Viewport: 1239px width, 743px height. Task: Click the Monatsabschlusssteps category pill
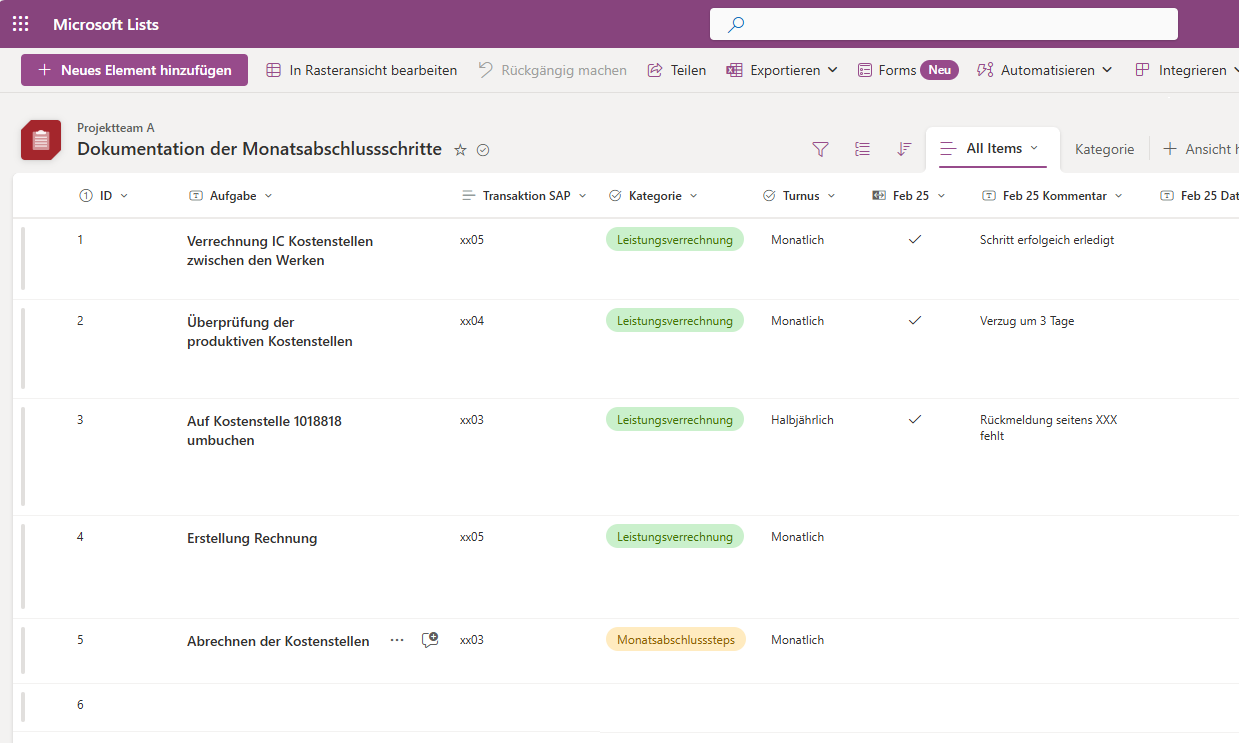(x=676, y=639)
